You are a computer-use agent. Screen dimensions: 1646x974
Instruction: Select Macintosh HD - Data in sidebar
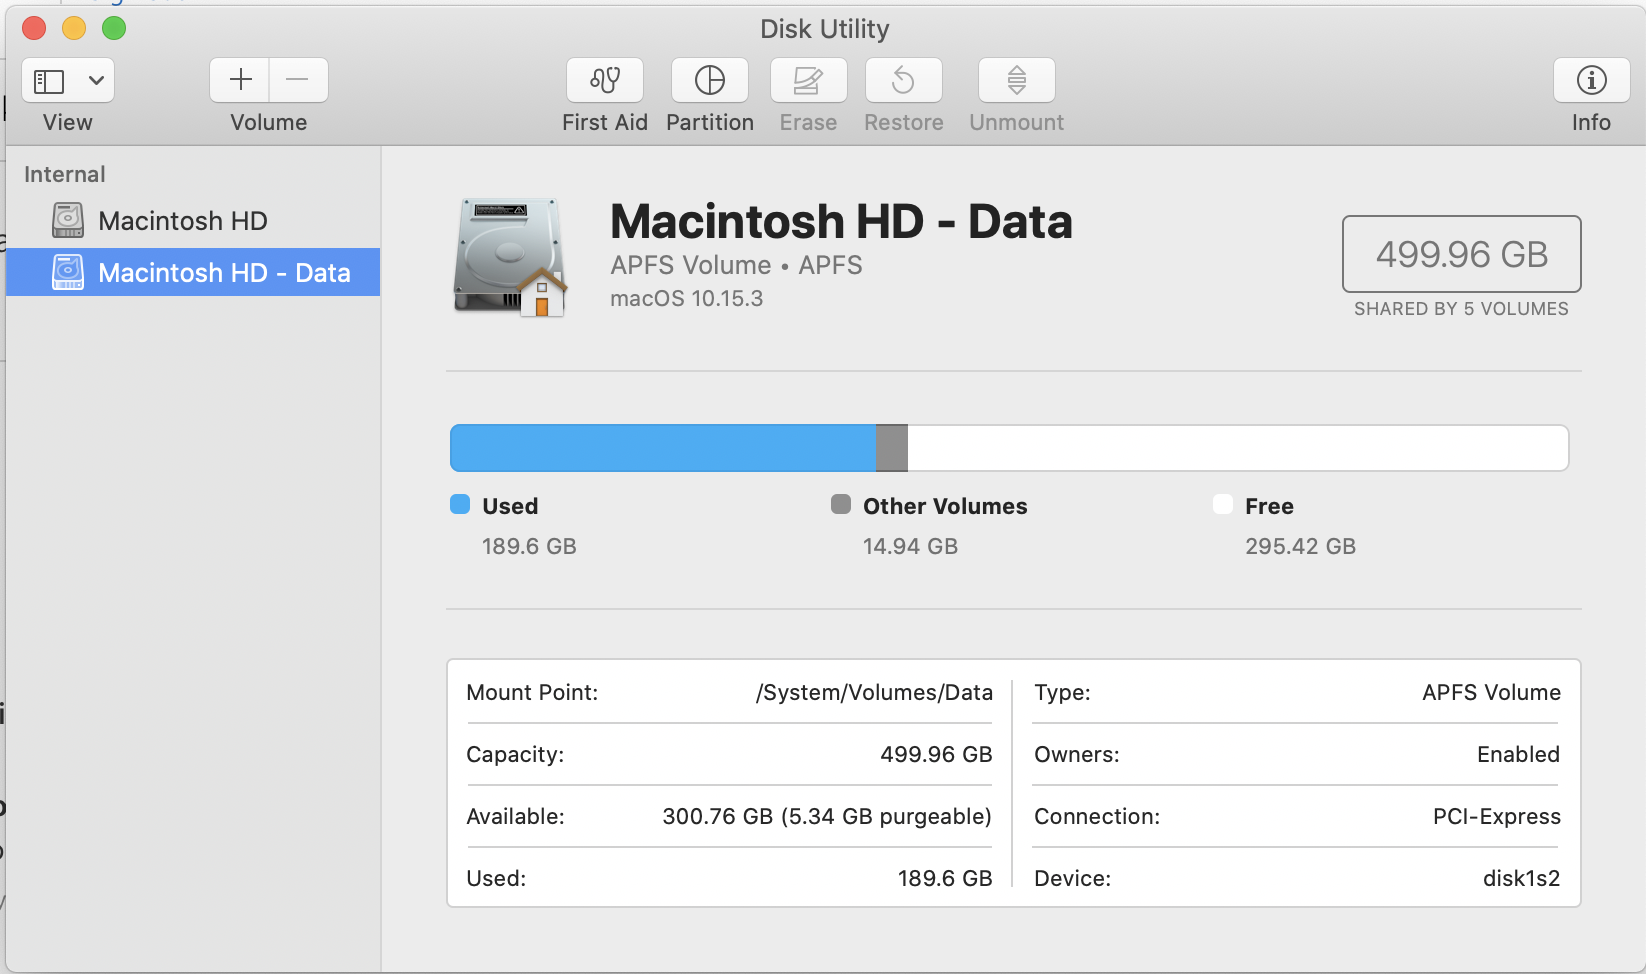click(x=193, y=272)
